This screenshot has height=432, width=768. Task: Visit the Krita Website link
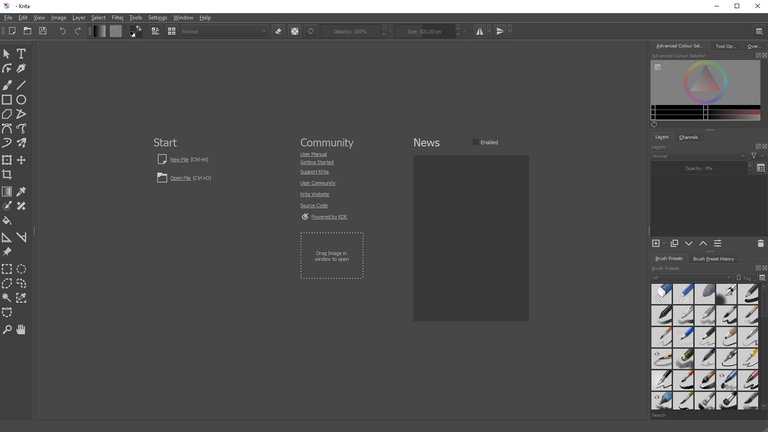point(314,194)
